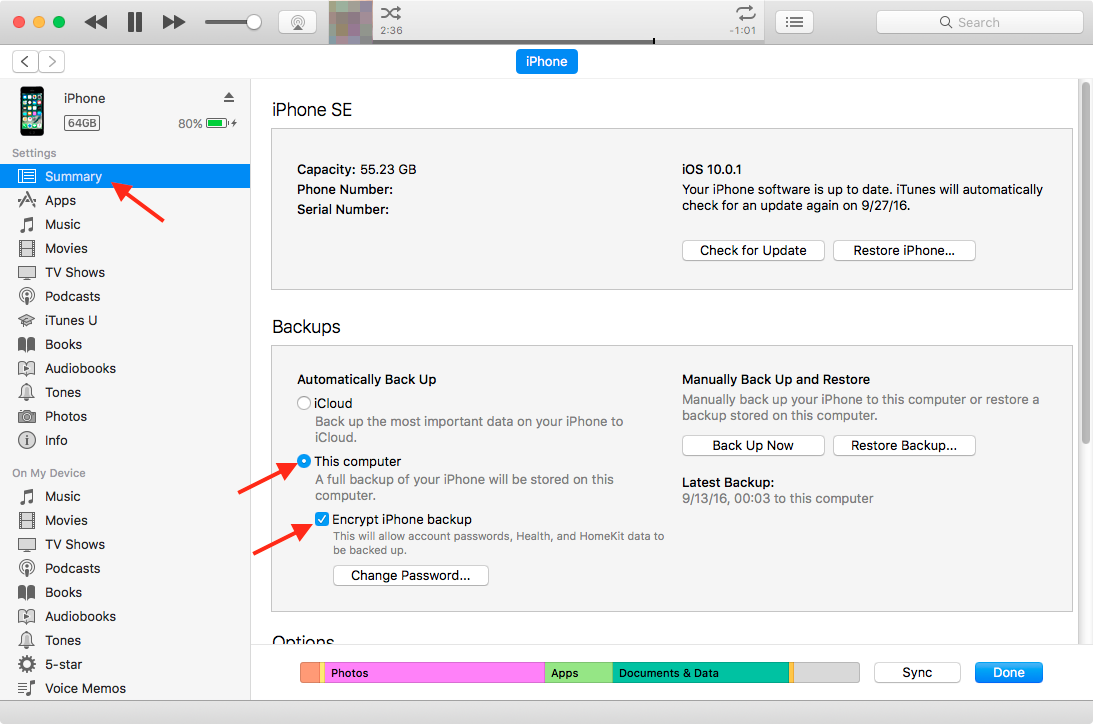The width and height of the screenshot is (1093, 724).
Task: Open TV Shows under Settings
Action: [125, 272]
